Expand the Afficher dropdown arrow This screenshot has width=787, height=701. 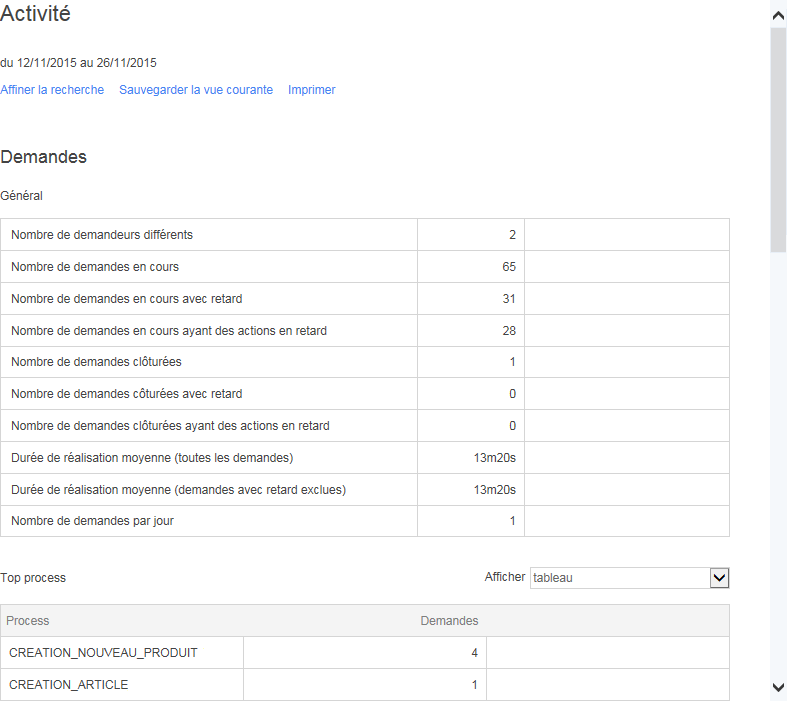tap(719, 578)
